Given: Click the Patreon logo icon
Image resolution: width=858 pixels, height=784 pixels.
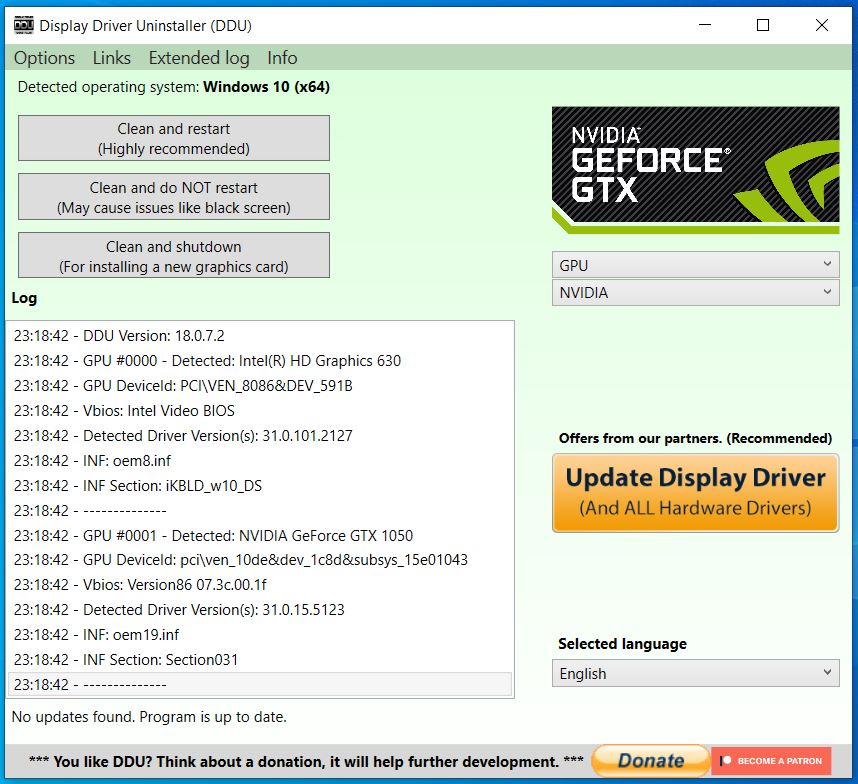Looking at the screenshot, I should [x=726, y=760].
